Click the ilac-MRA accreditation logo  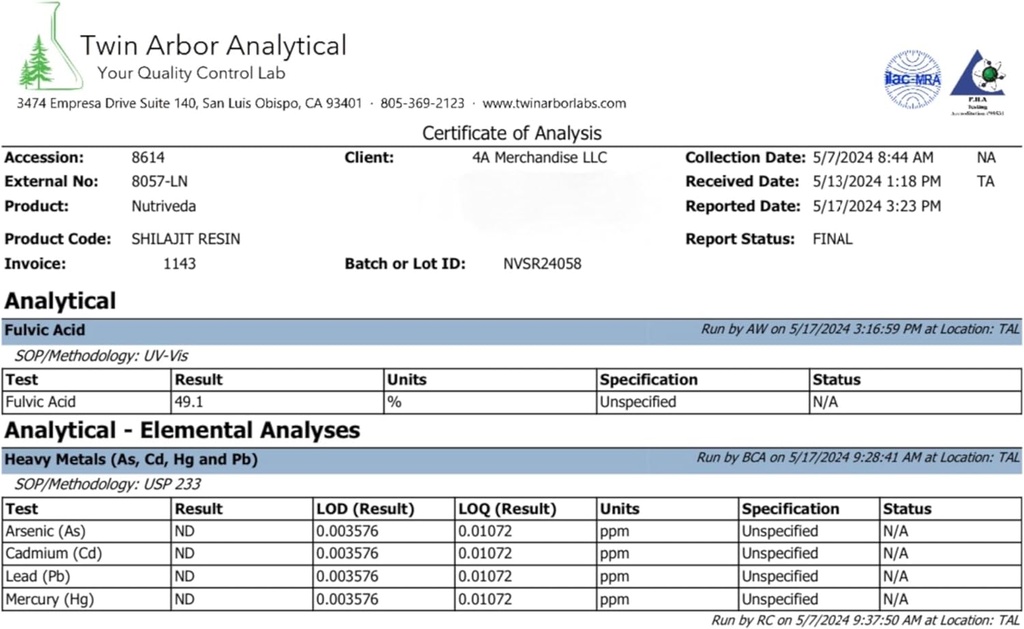pyautogui.click(x=912, y=78)
